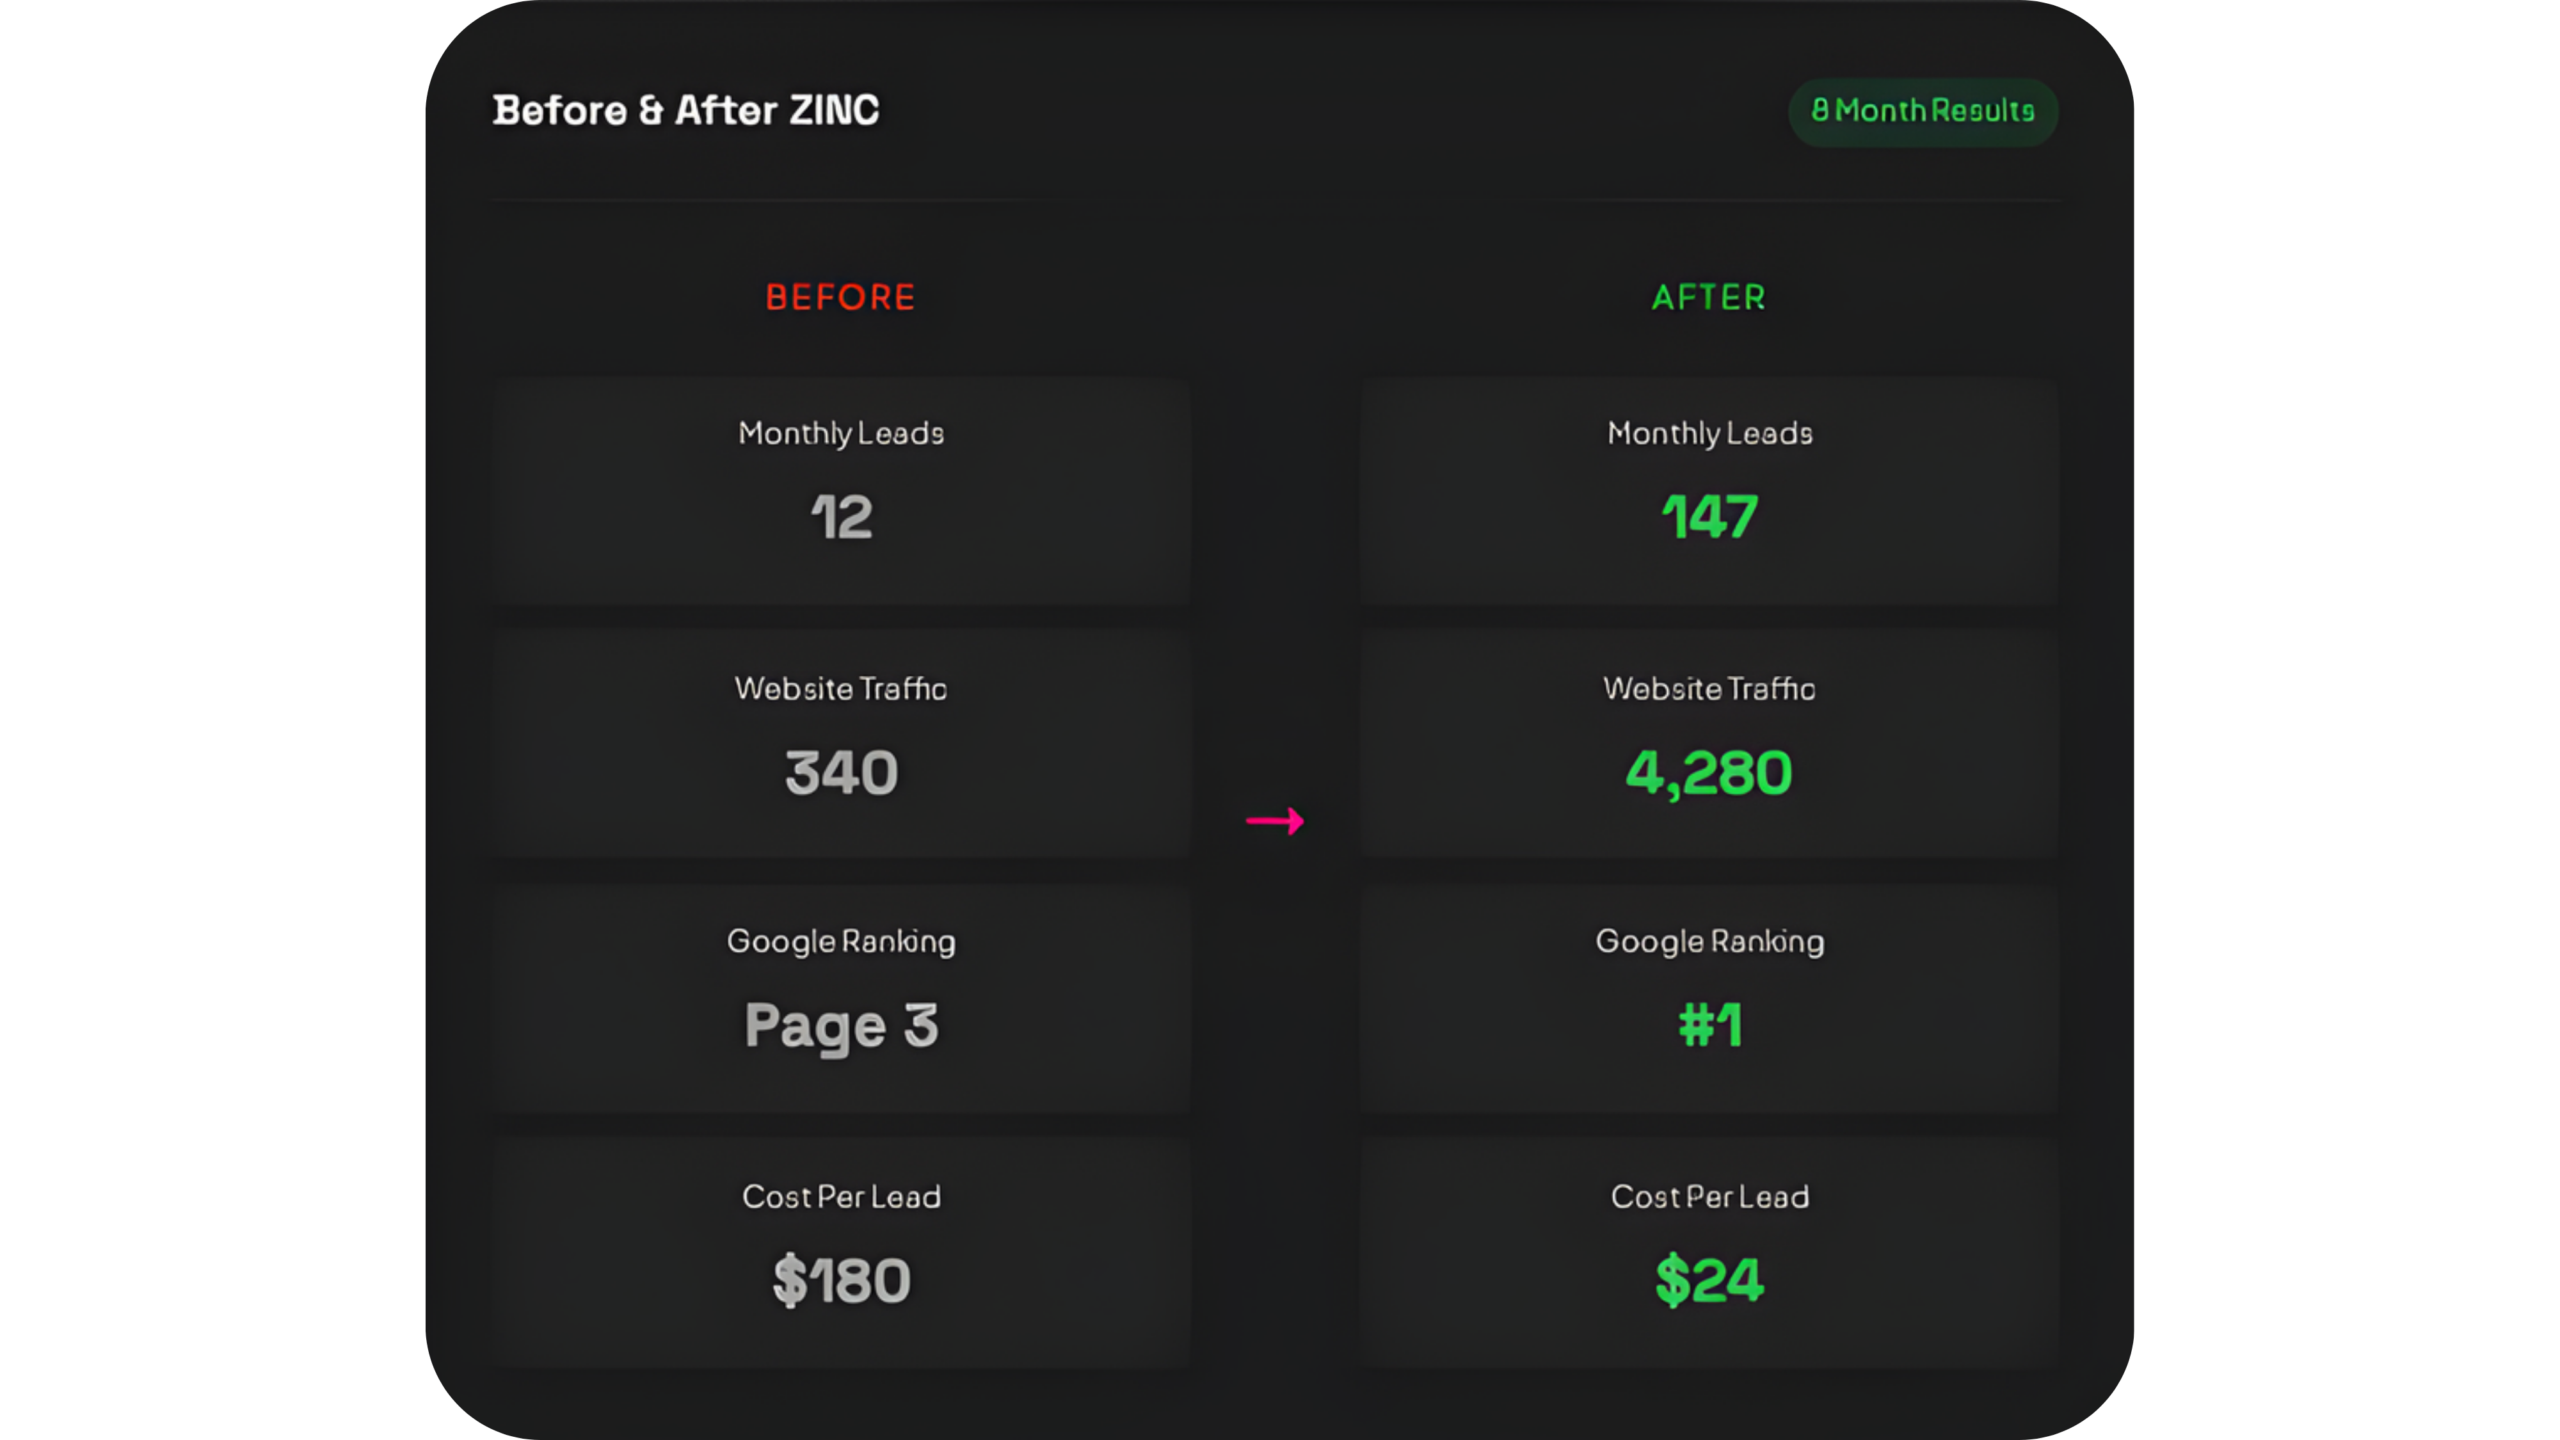The height and width of the screenshot is (1440, 2560).
Task: Click the before Website Traffic value 340
Action: tap(841, 773)
